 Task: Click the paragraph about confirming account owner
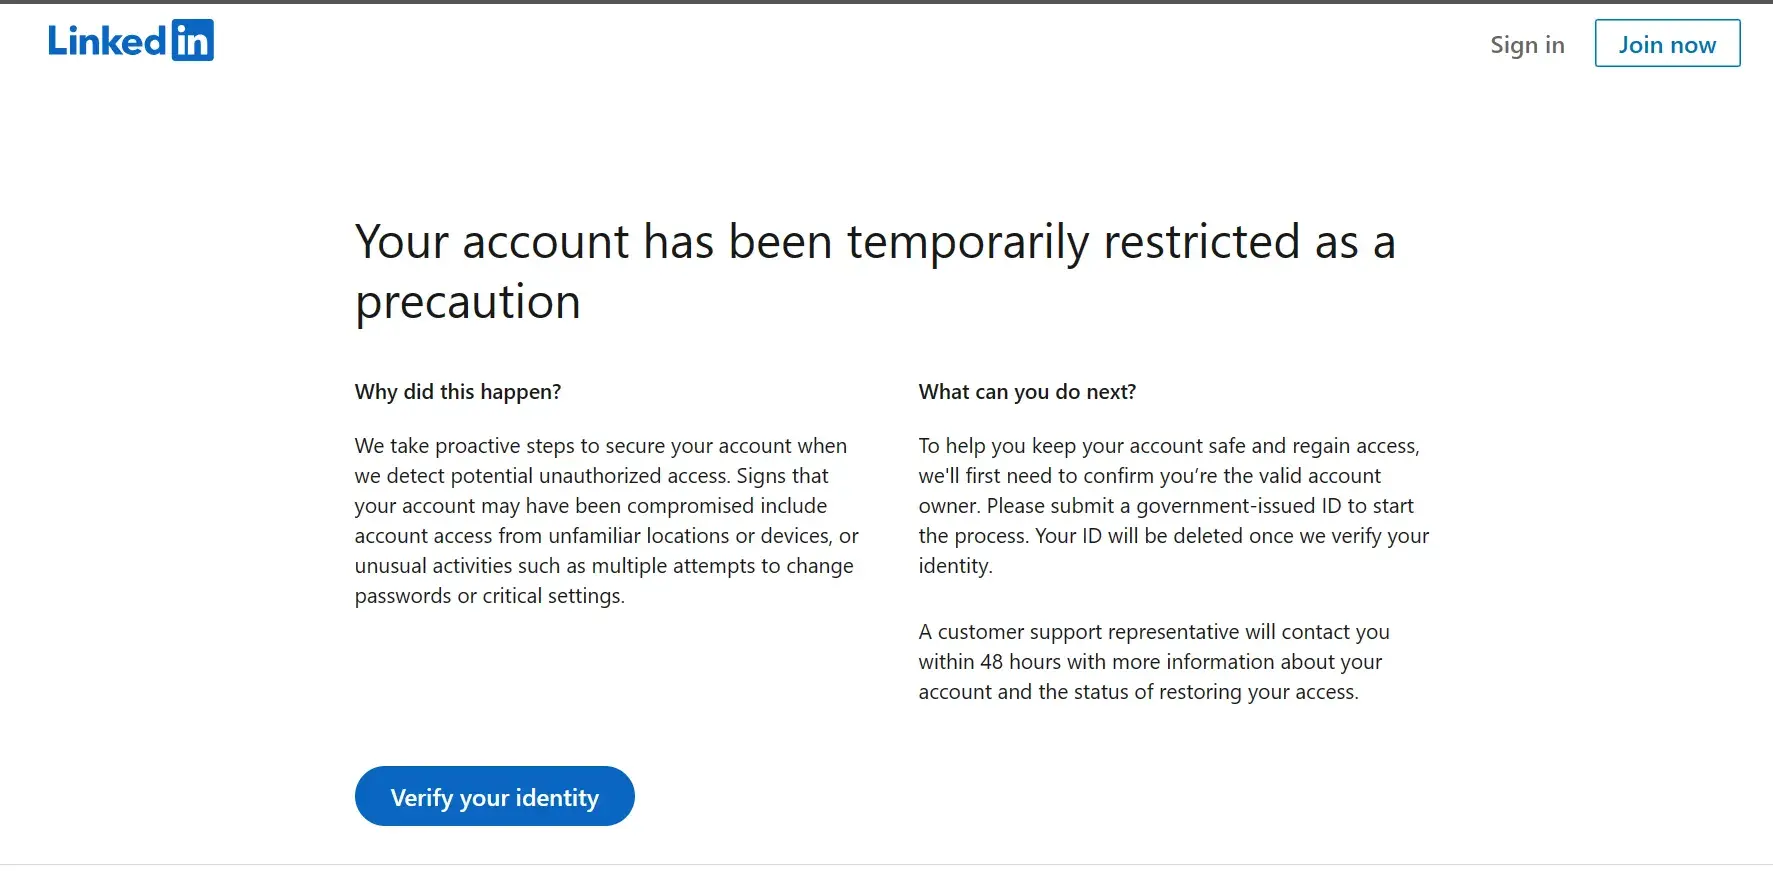[x=1173, y=505]
